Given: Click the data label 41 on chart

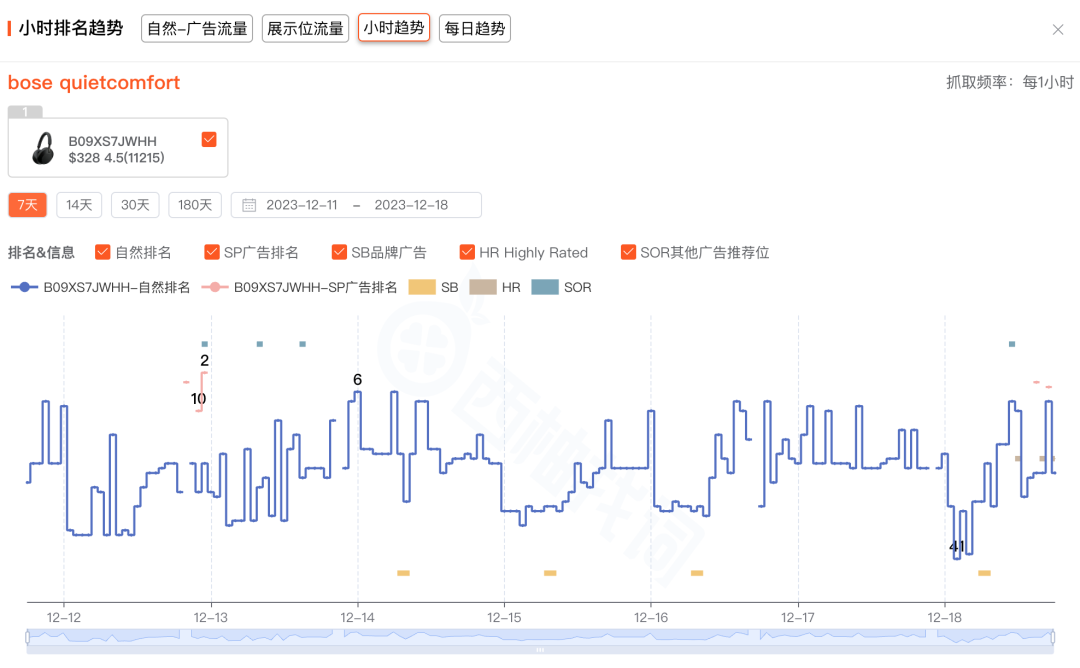Looking at the screenshot, I should (957, 547).
